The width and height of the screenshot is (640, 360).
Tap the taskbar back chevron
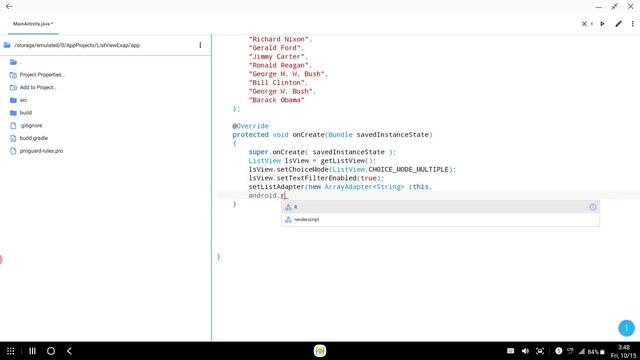(x=69, y=351)
